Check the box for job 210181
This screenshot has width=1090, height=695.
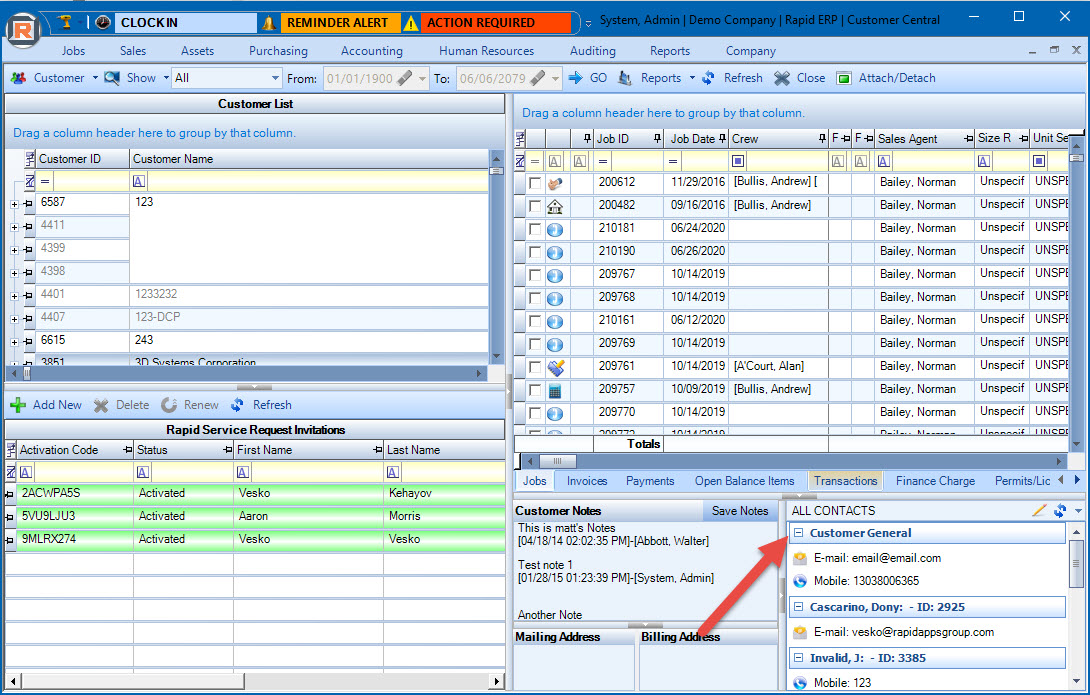535,229
